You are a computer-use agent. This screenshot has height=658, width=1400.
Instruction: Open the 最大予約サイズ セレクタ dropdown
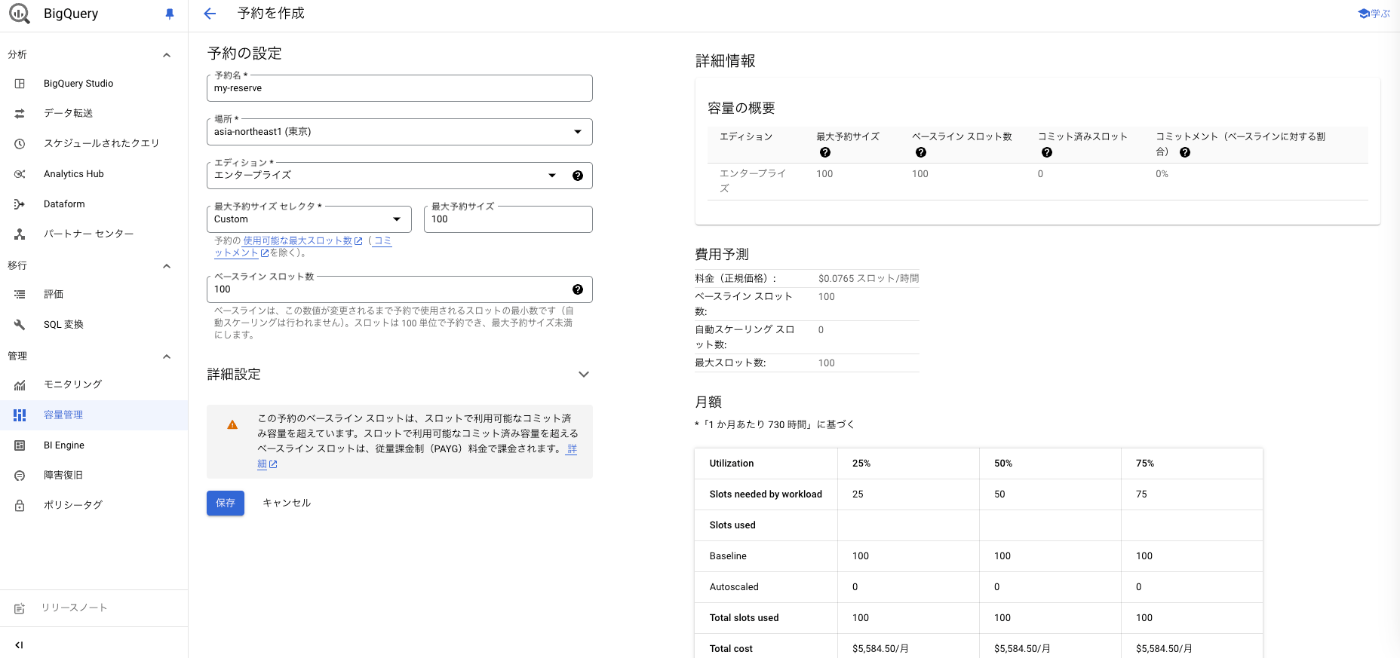[x=309, y=219]
